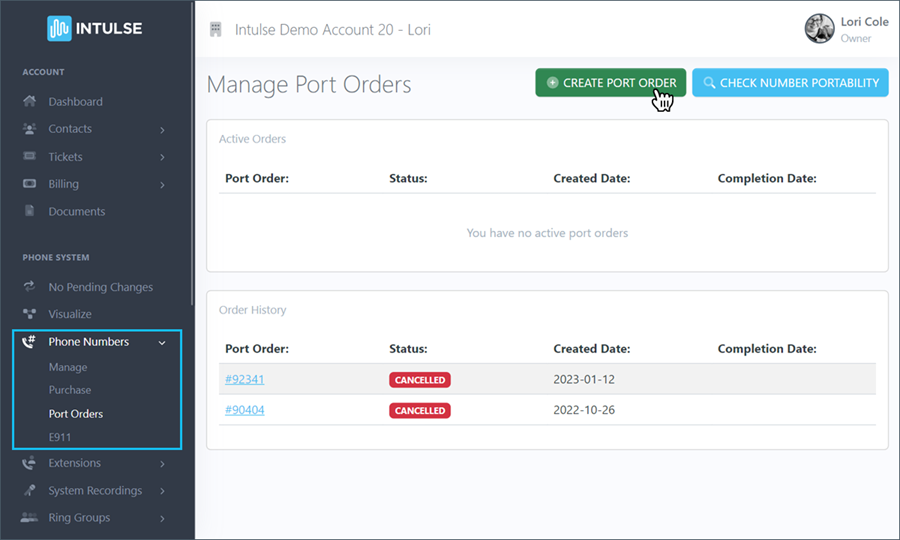
Task: Select Manage under Phone Numbers
Action: (x=68, y=367)
